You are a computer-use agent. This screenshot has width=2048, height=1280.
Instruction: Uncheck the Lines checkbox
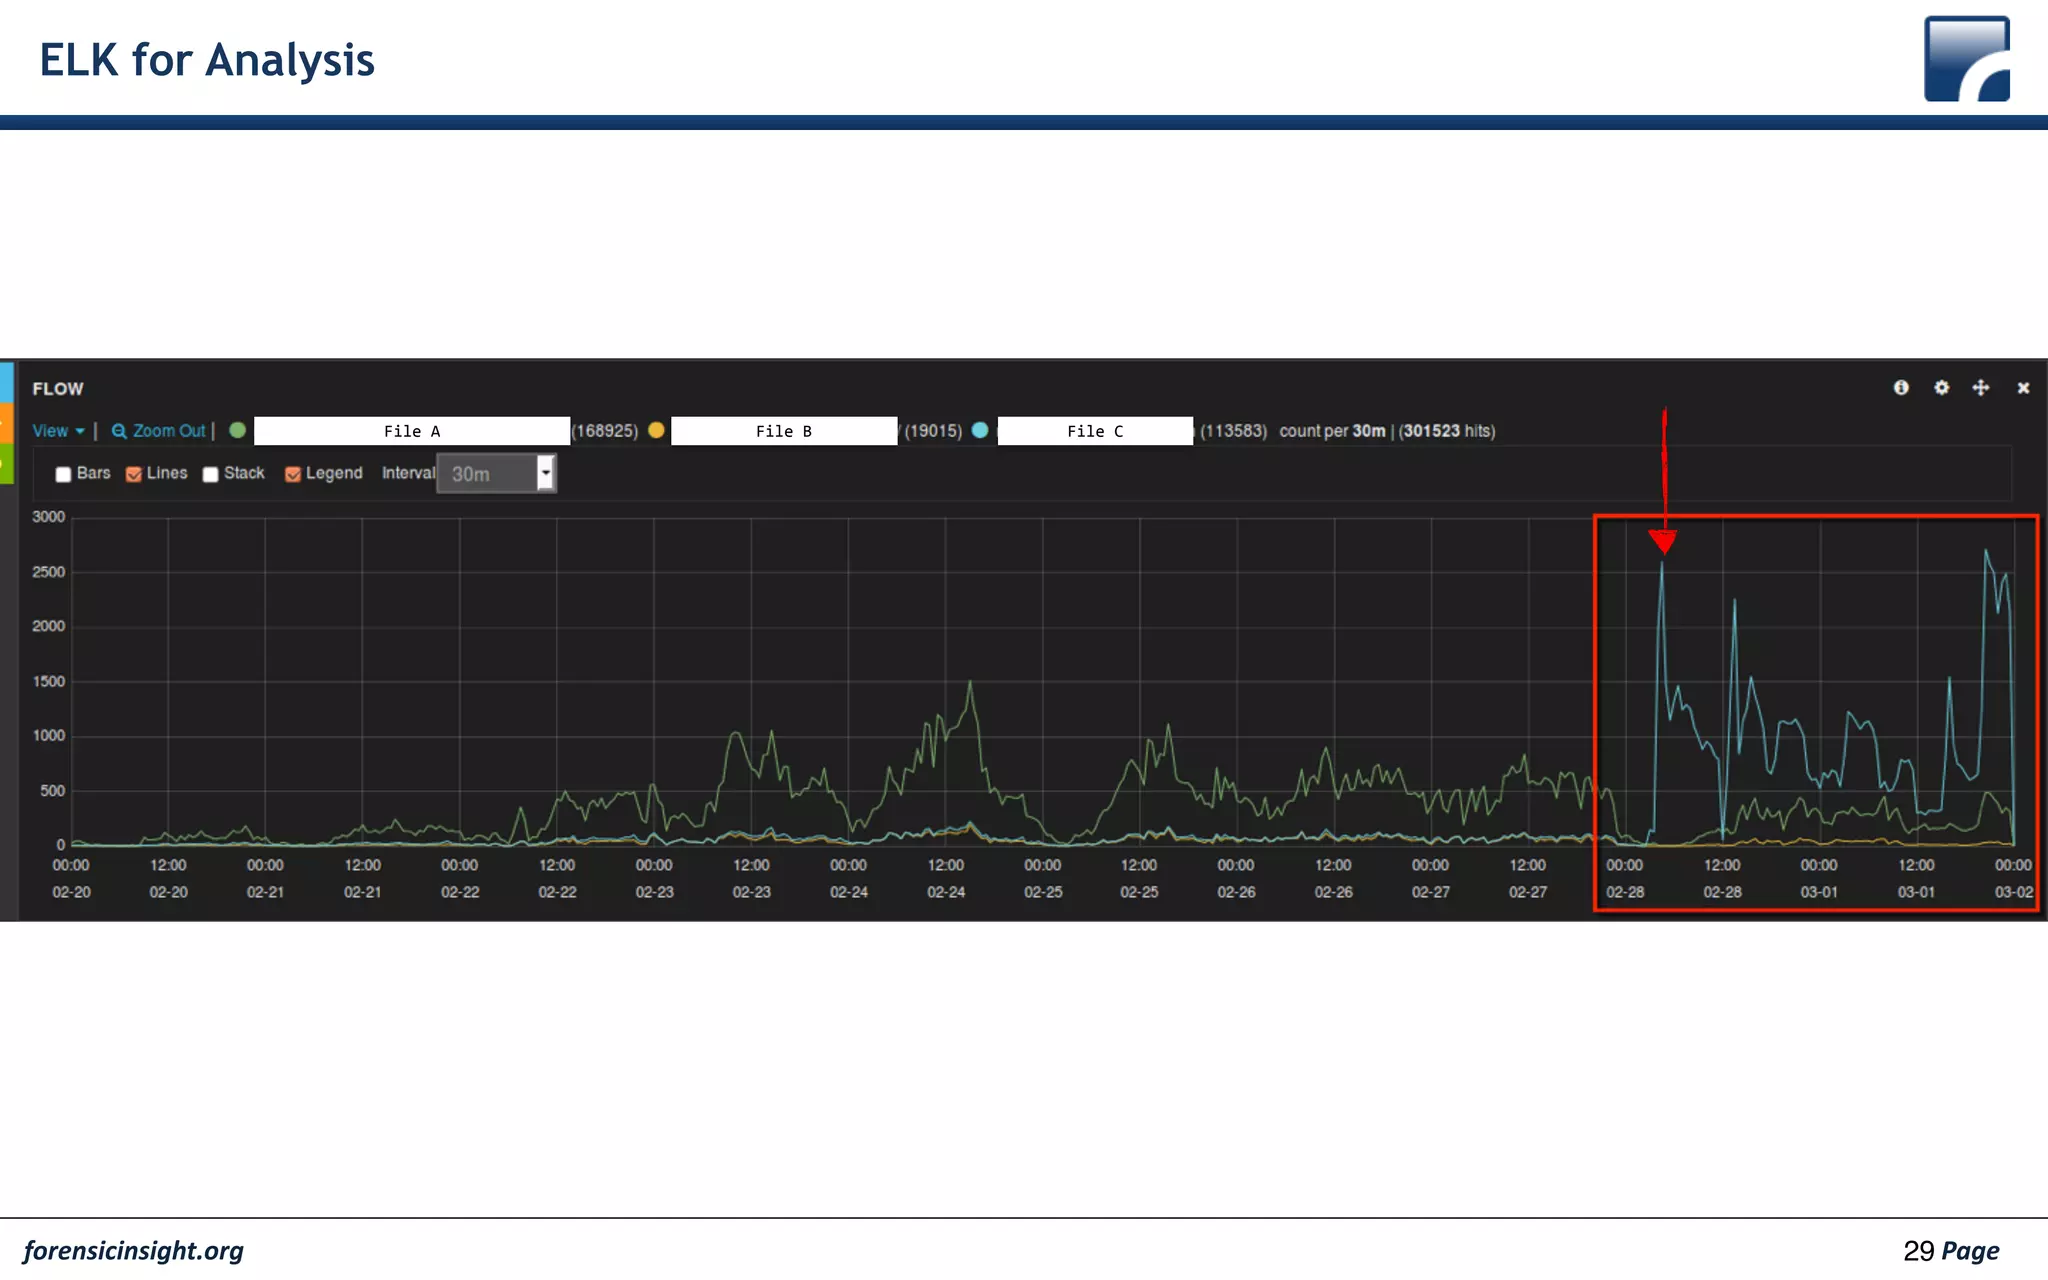pos(134,474)
